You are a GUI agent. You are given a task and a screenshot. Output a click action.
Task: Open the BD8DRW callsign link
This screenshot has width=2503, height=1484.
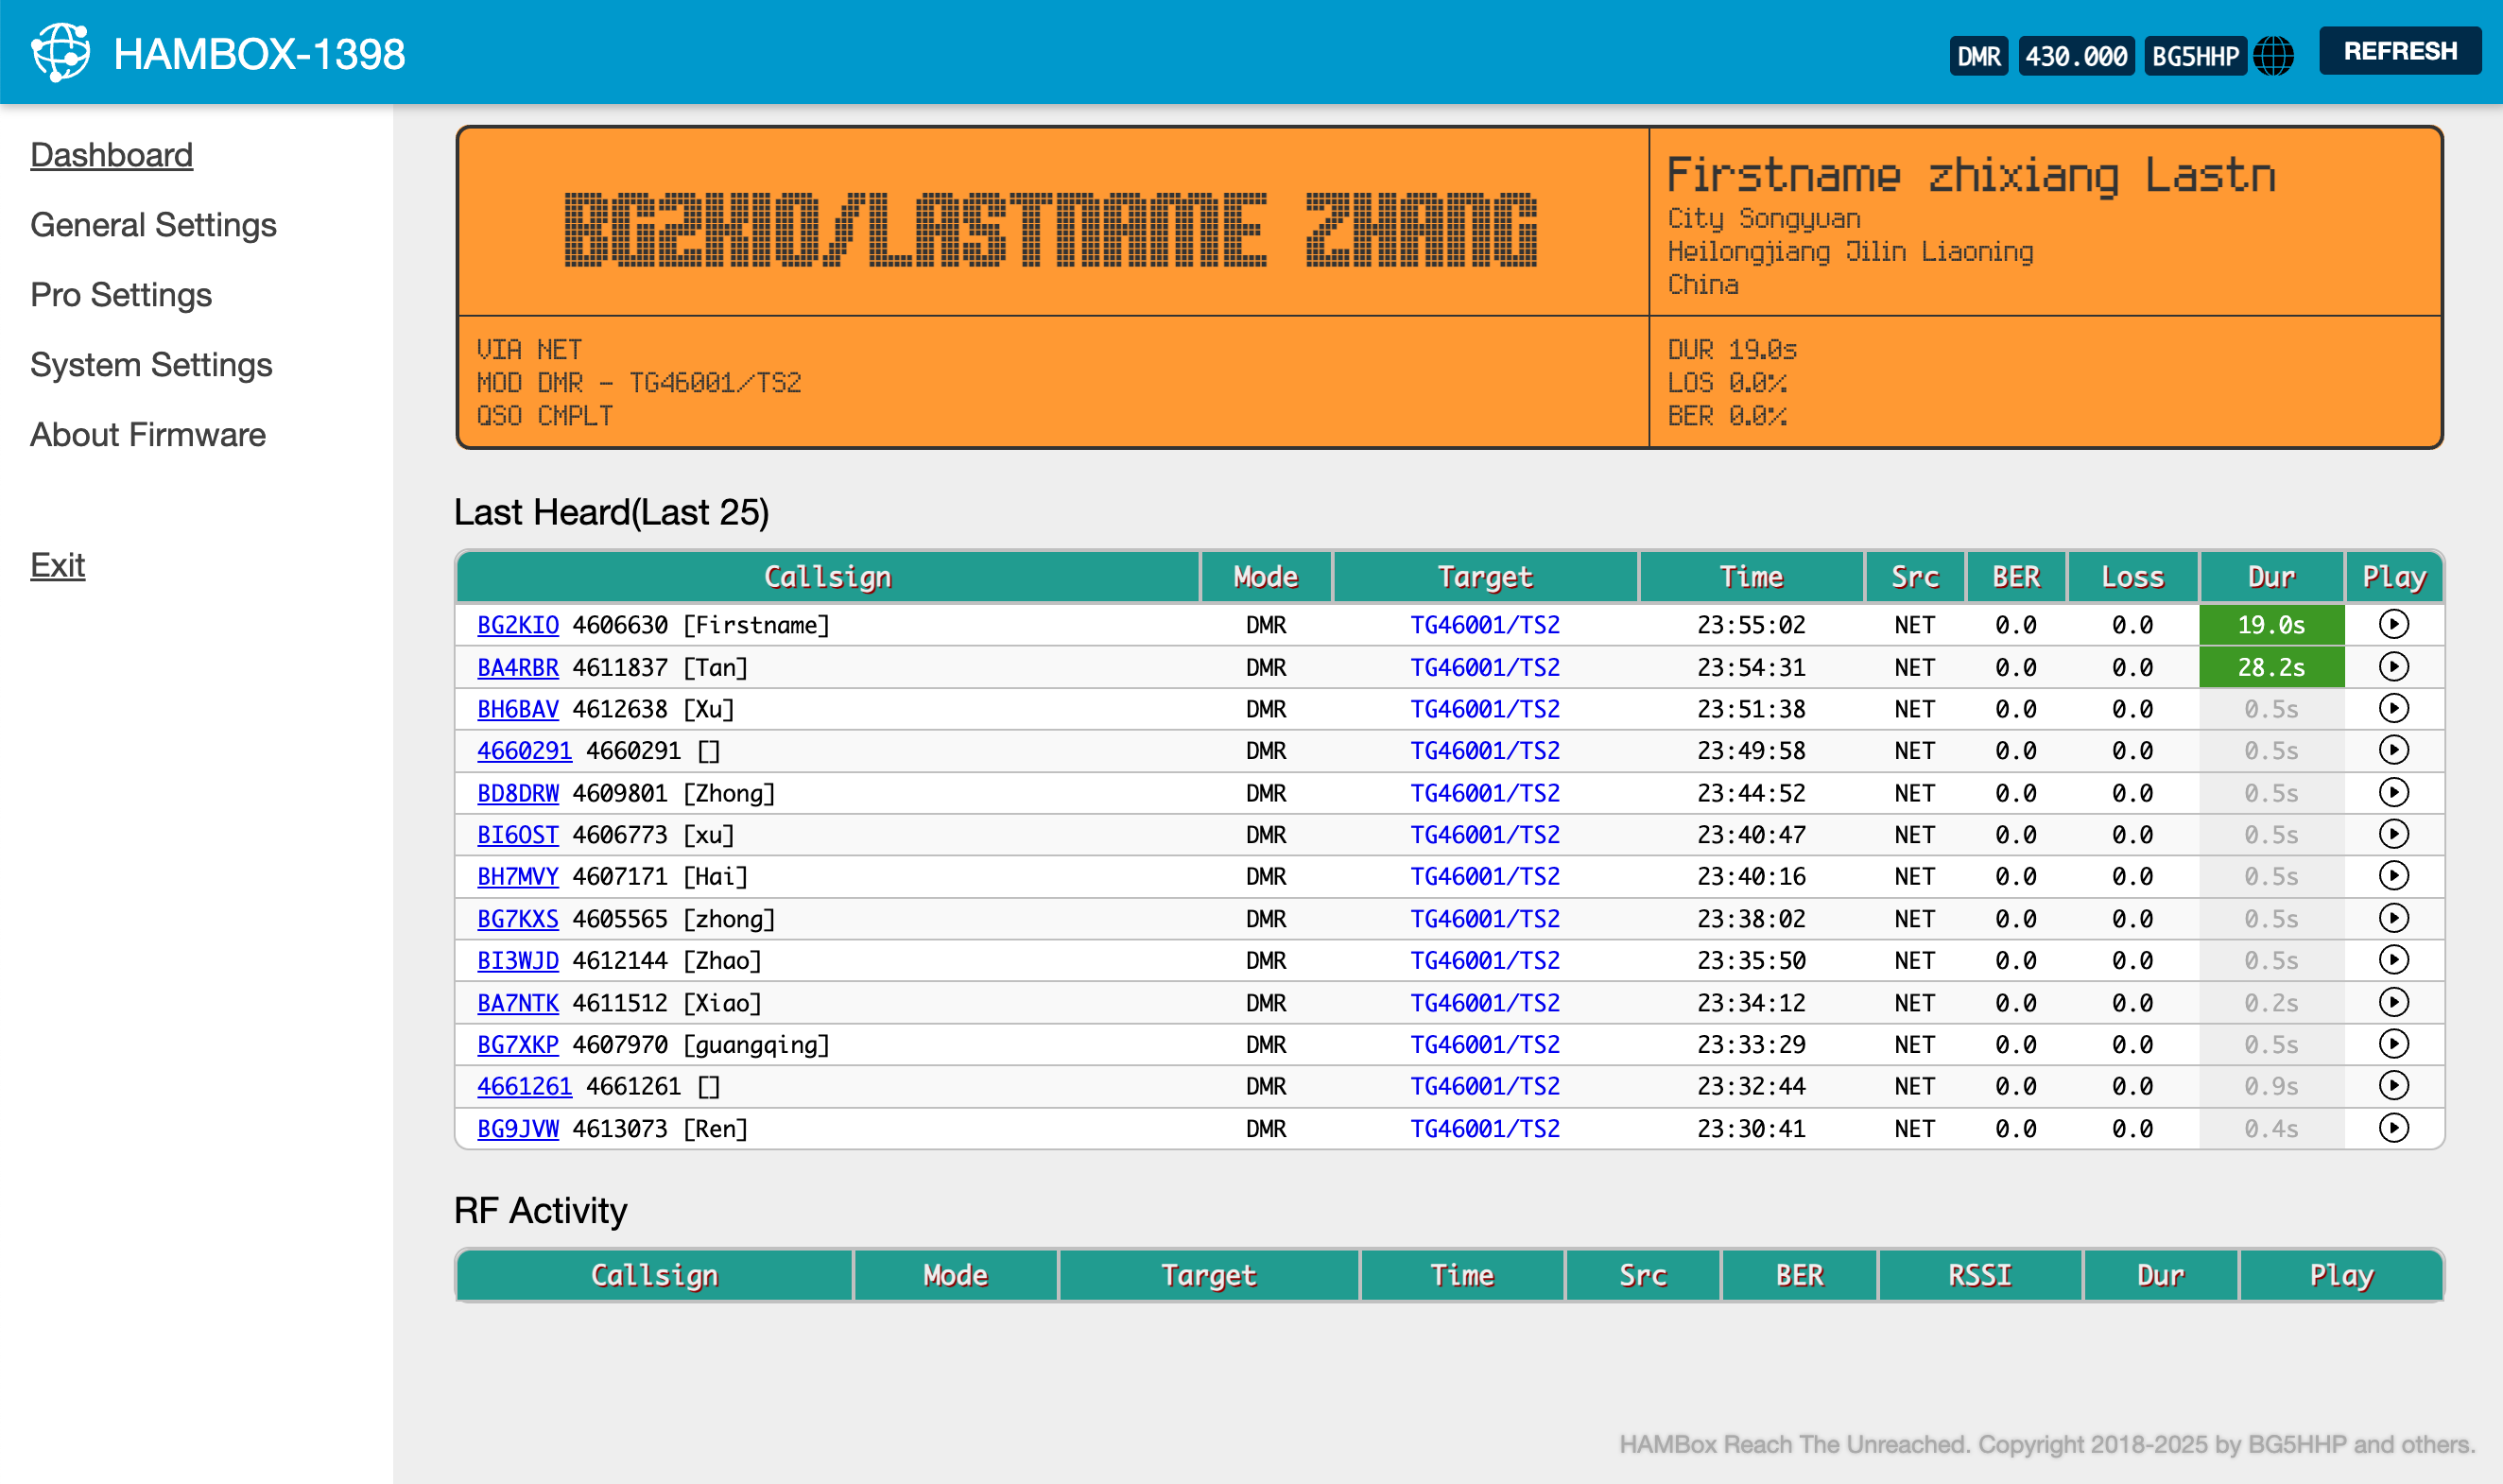(517, 793)
